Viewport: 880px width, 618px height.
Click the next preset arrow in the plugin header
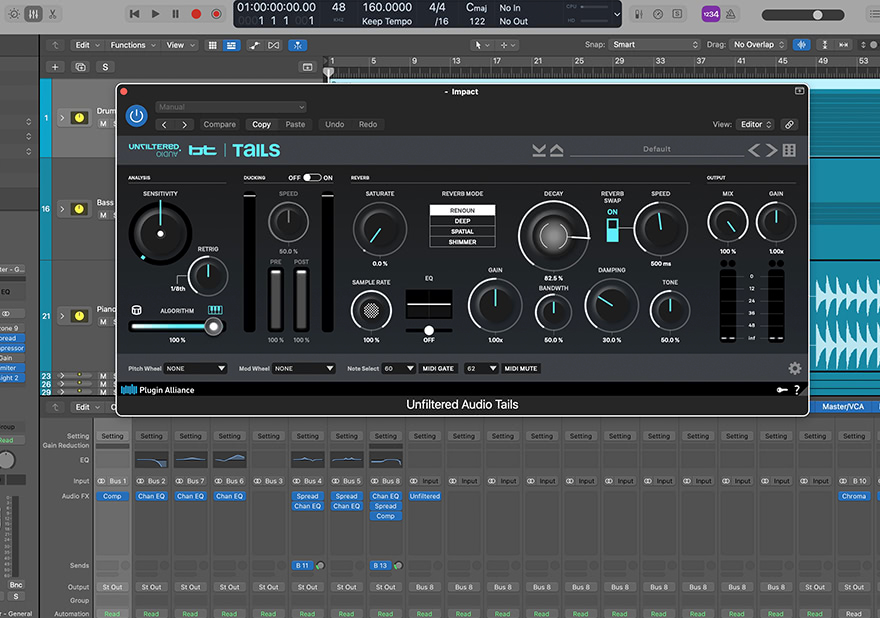coord(184,125)
